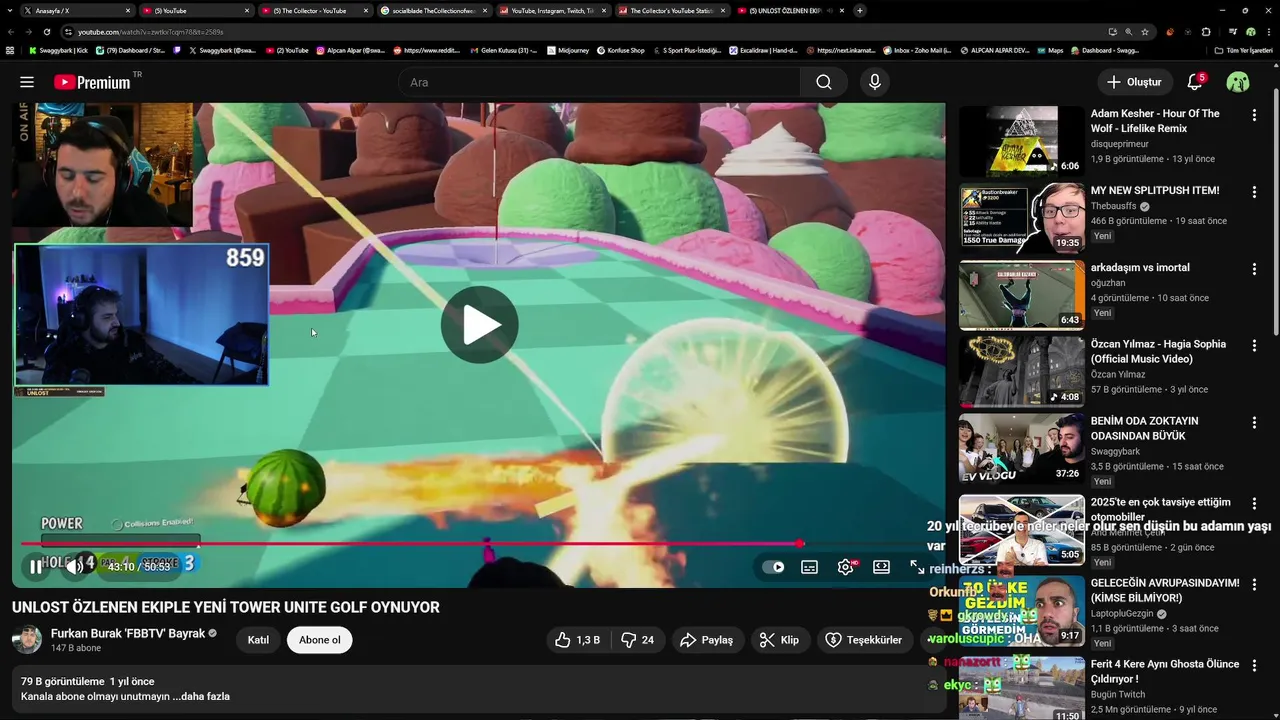Click the Oluştur create button
1280x720 pixels.
click(x=1134, y=82)
